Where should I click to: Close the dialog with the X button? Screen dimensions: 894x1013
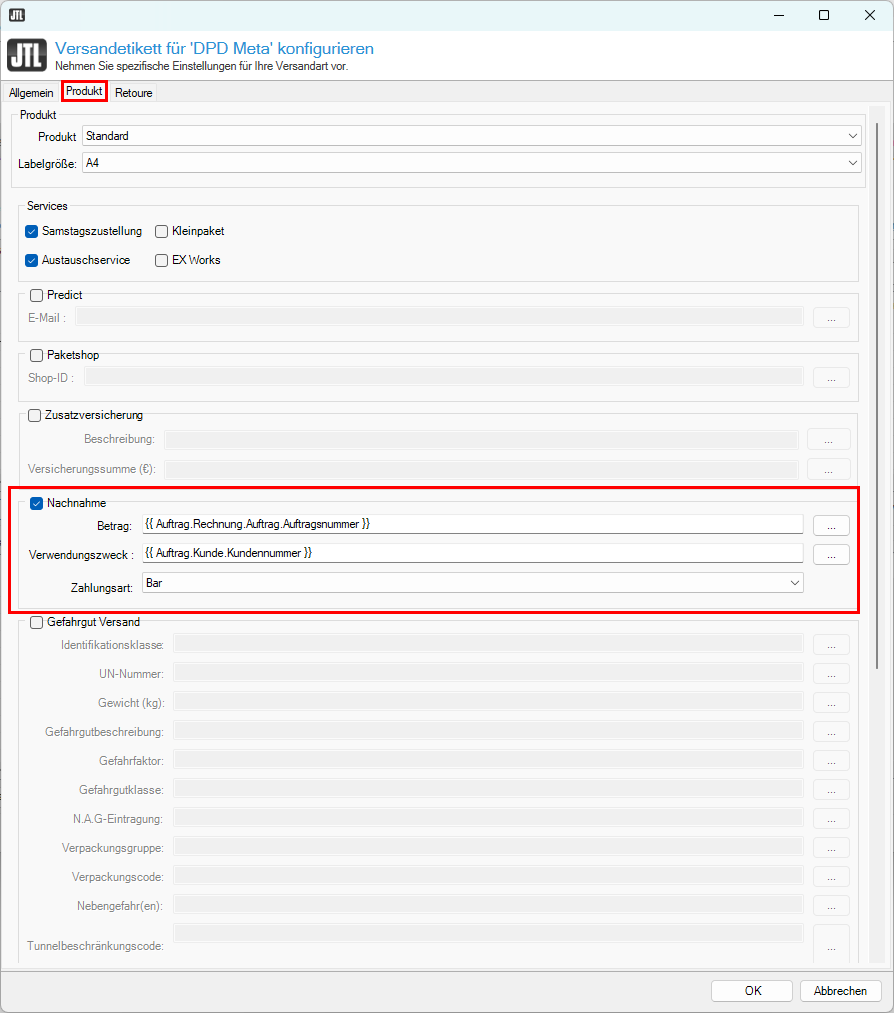pyautogui.click(x=869, y=15)
